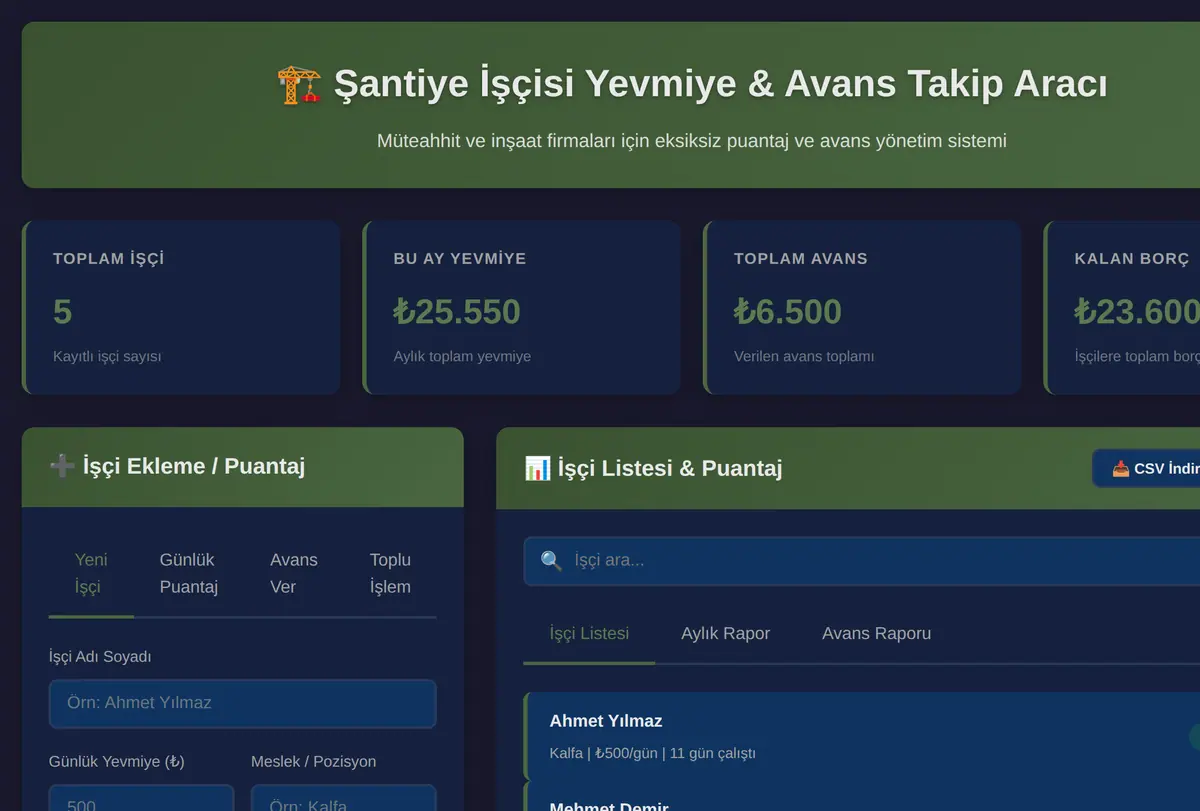Viewport: 1200px width, 811px height.
Task: Download the CSV with CSV İndir button
Action: [1148, 468]
